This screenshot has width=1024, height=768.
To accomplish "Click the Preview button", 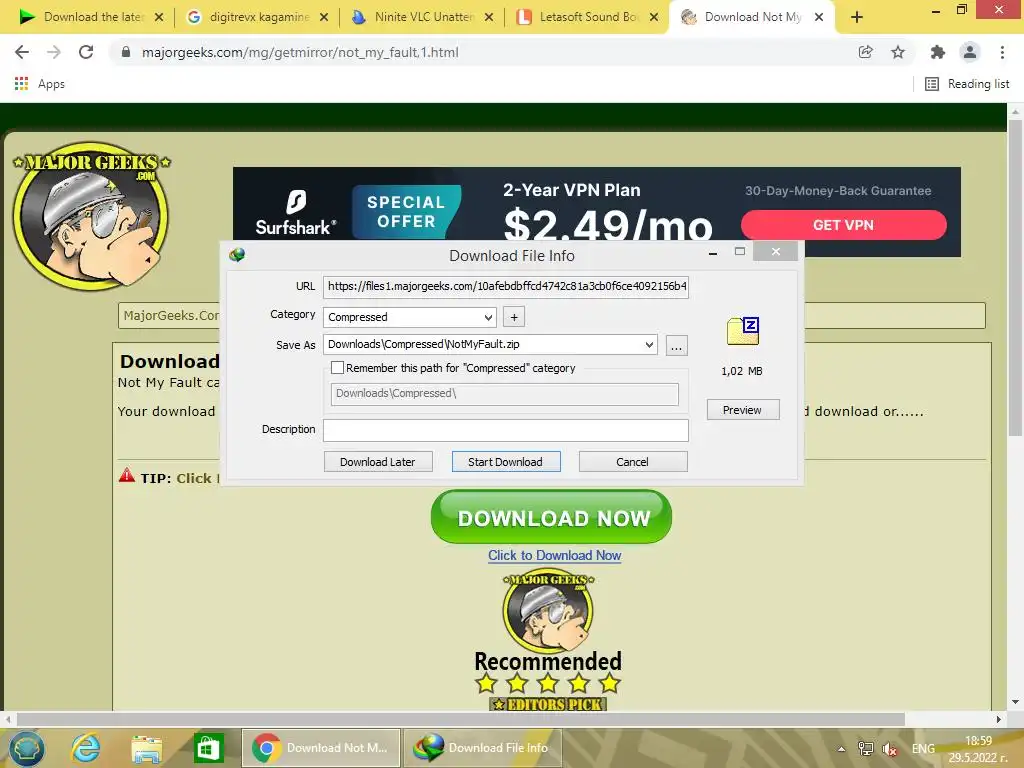I will coord(743,409).
